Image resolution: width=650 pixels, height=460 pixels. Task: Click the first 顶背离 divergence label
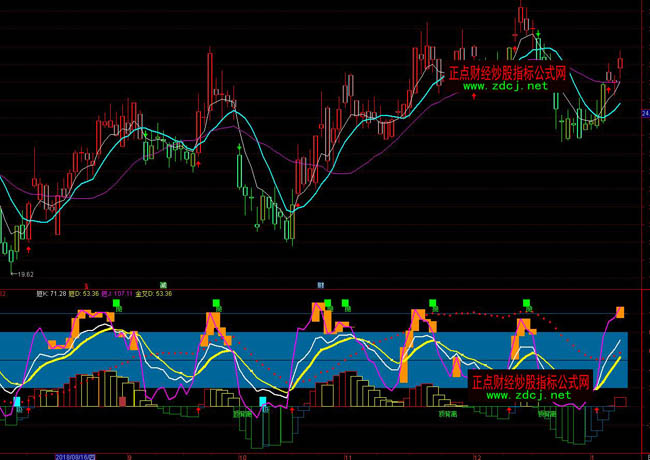pyautogui.click(x=244, y=413)
